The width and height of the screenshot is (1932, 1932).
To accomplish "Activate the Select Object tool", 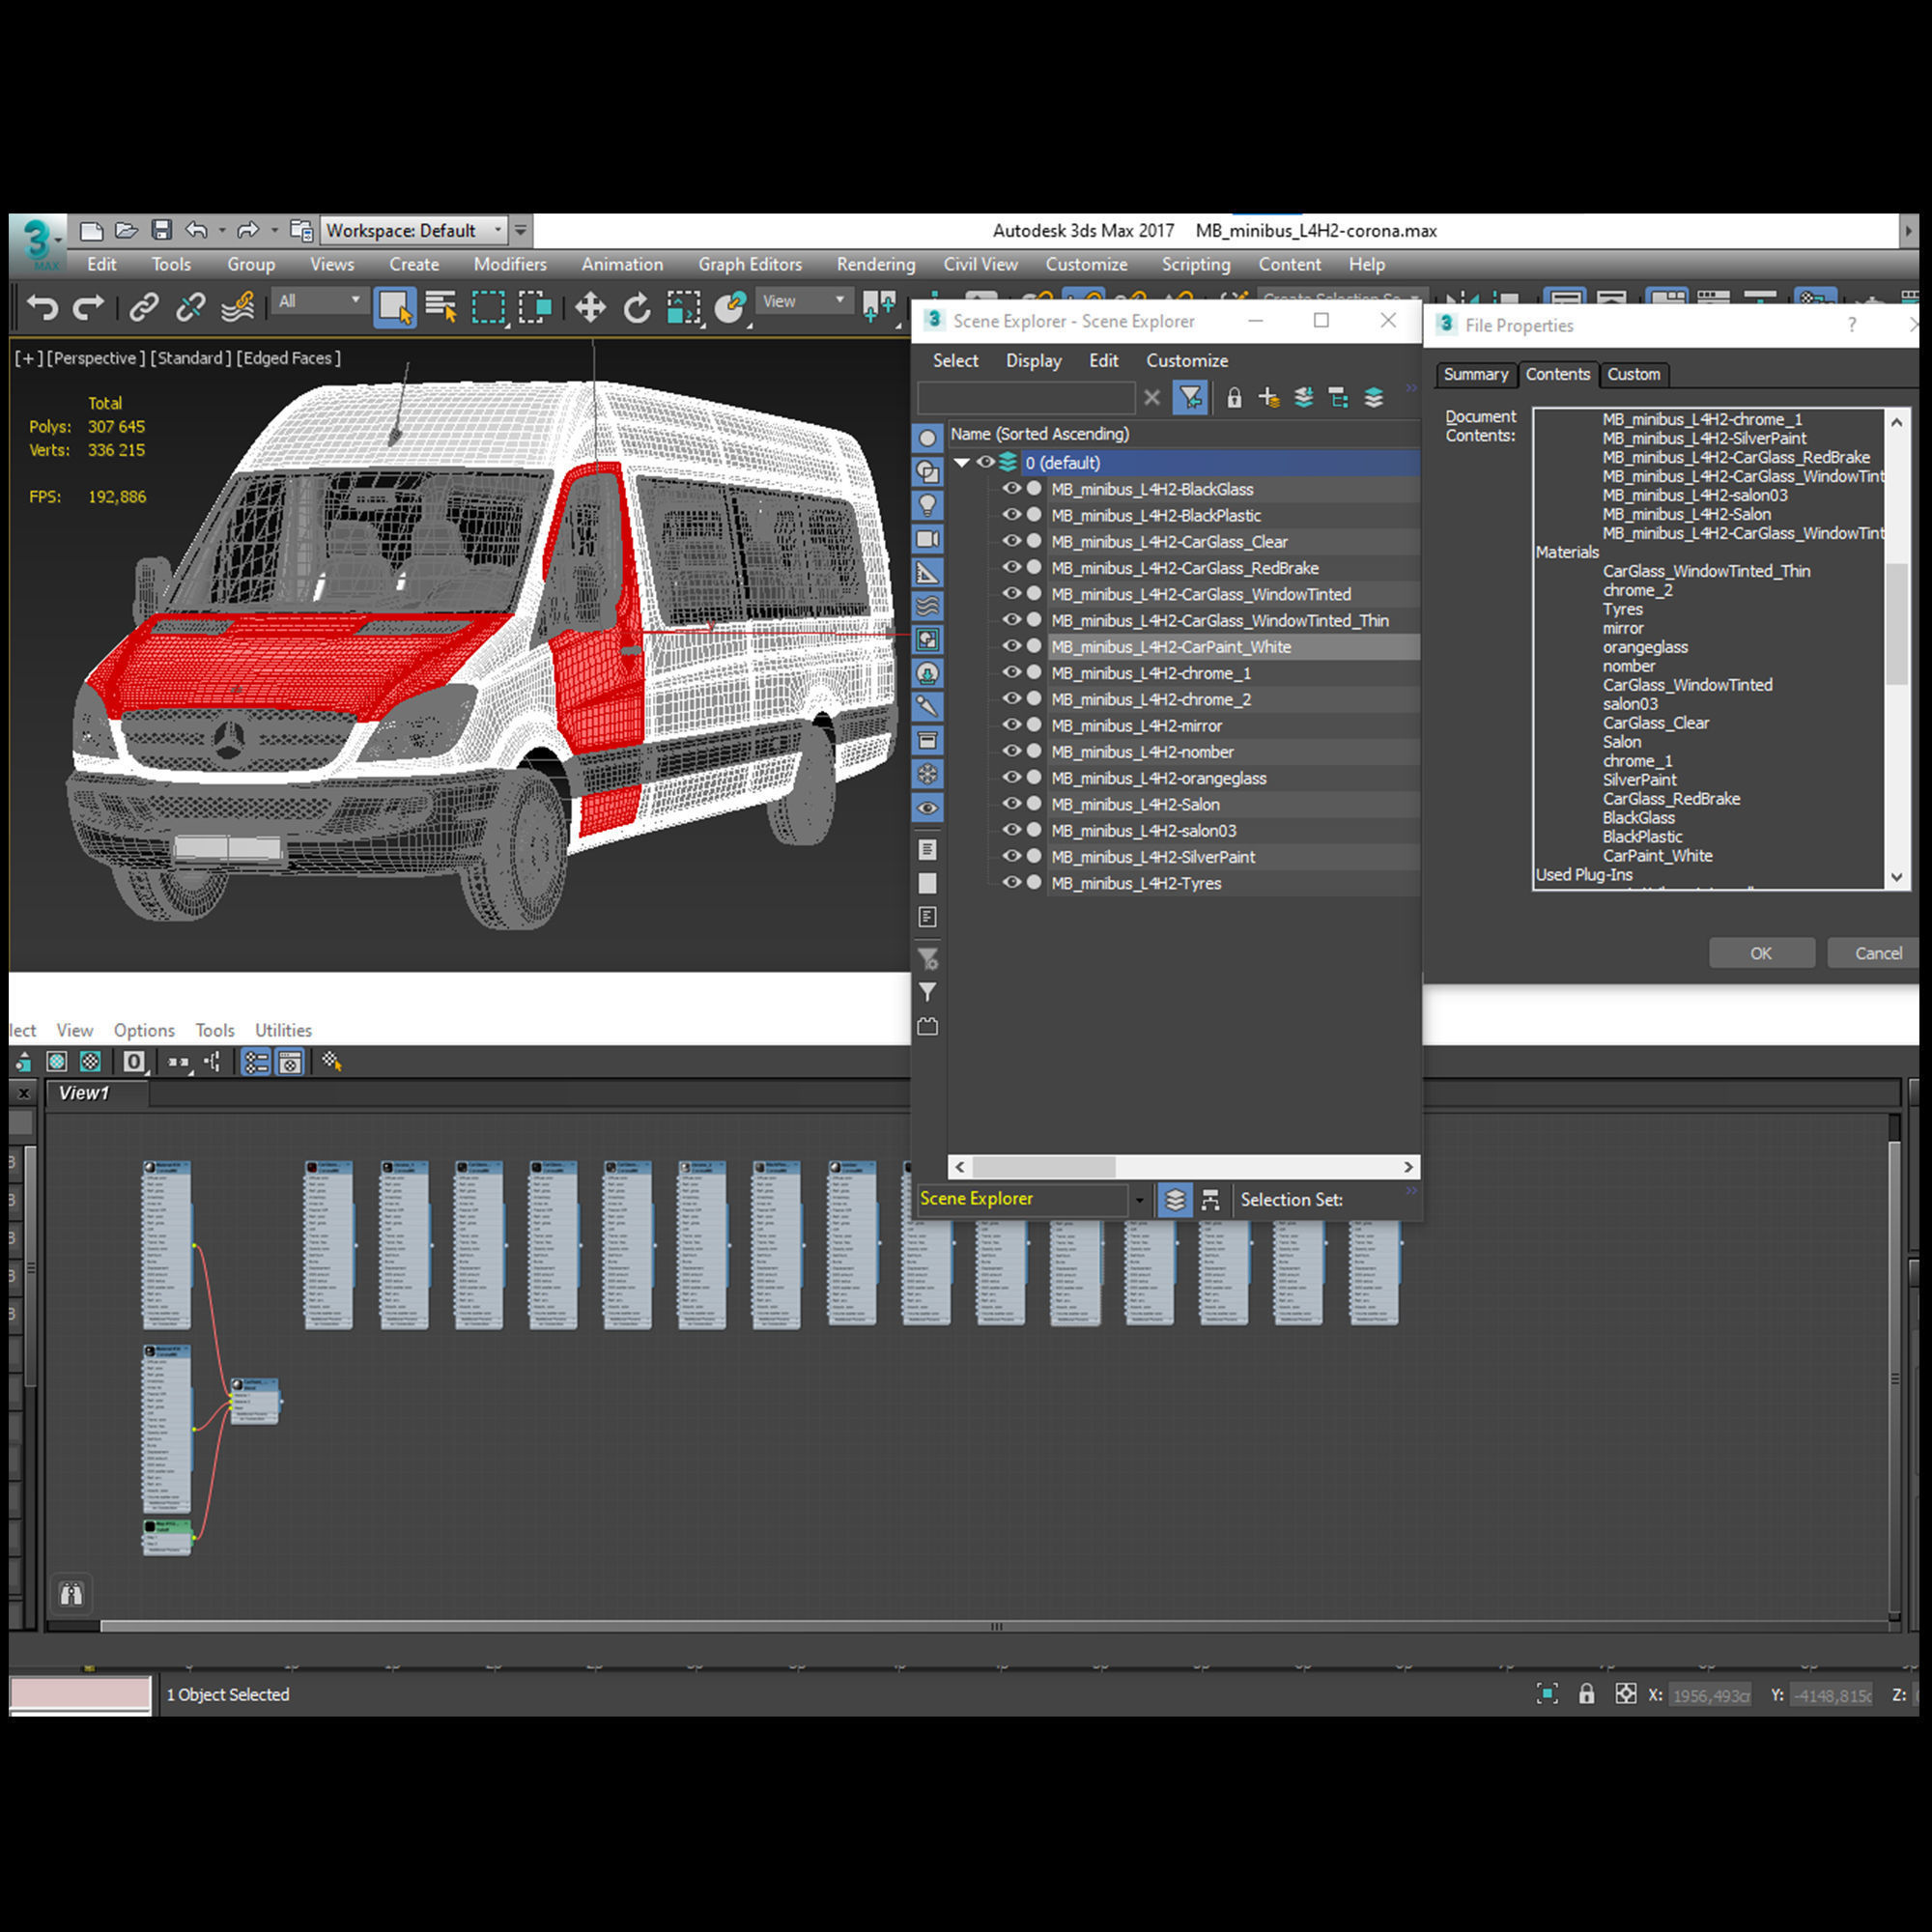I will 394,307.
